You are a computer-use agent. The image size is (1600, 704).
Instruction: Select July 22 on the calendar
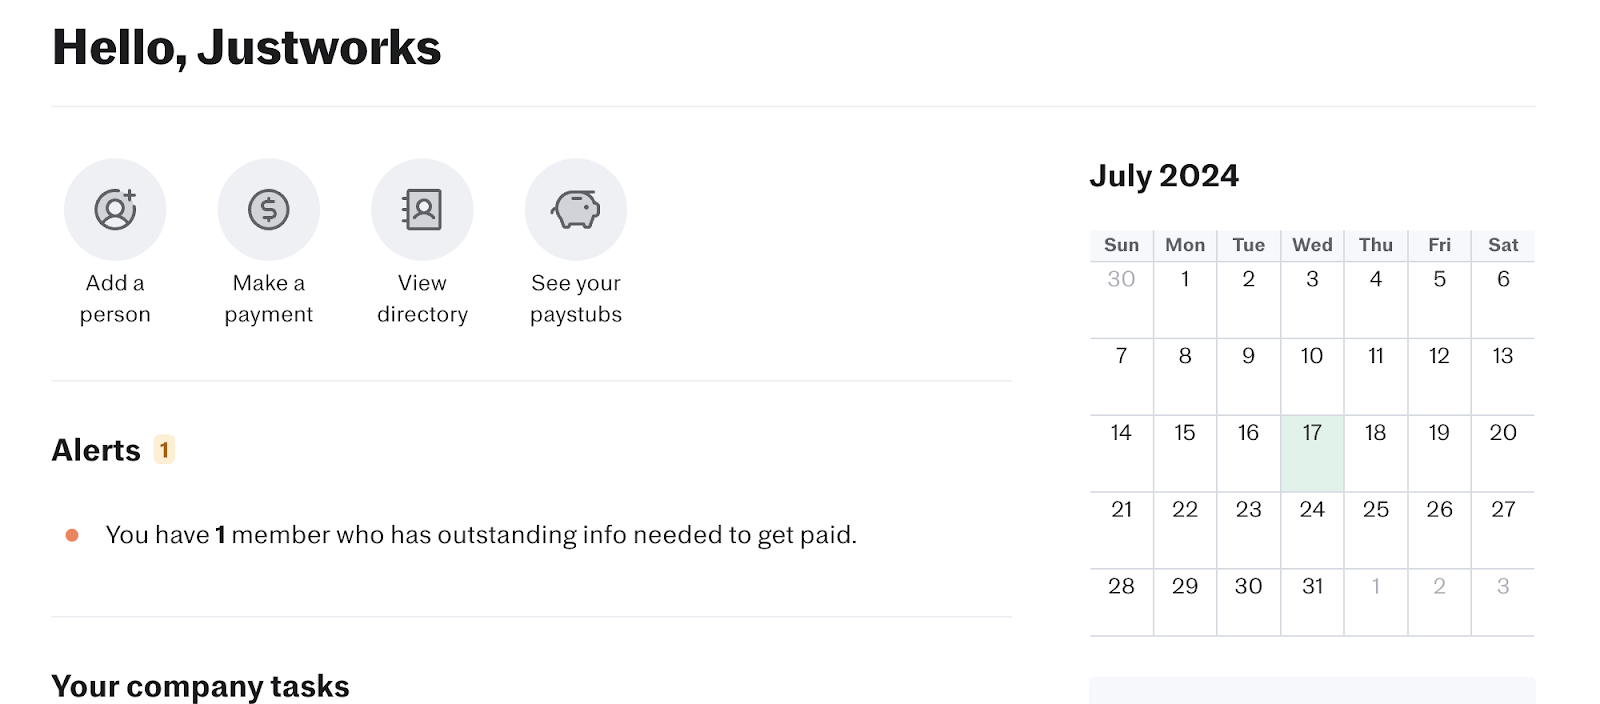tap(1185, 528)
